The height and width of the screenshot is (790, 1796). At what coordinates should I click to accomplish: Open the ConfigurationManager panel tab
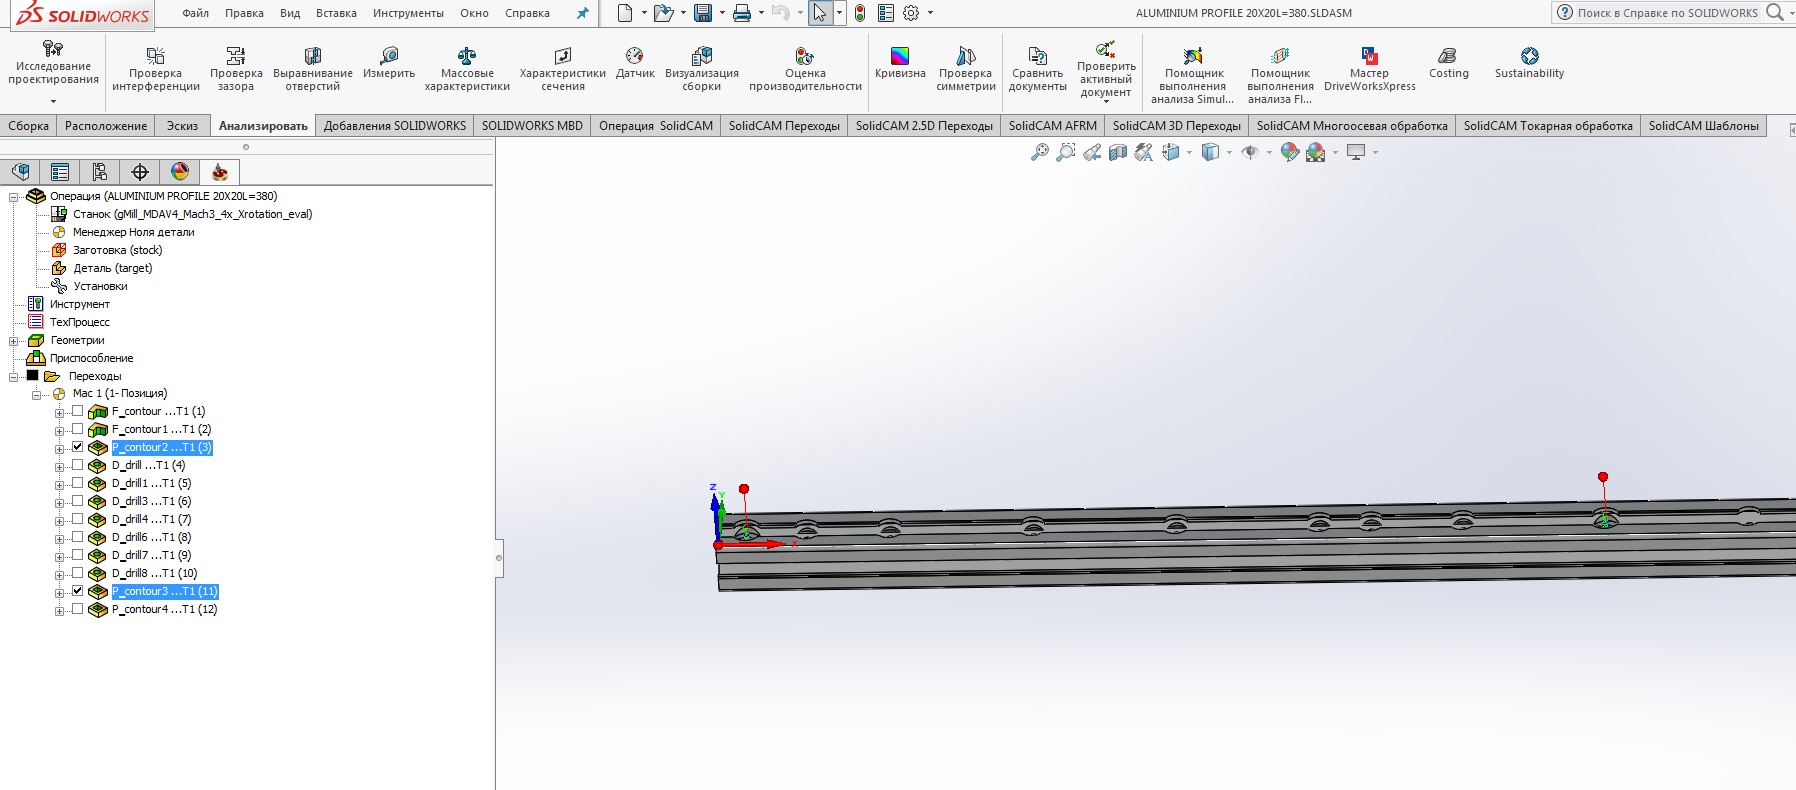coord(100,172)
